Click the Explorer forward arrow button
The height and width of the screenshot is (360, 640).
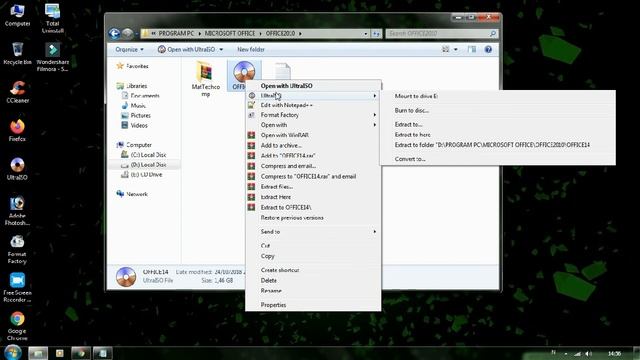point(128,33)
